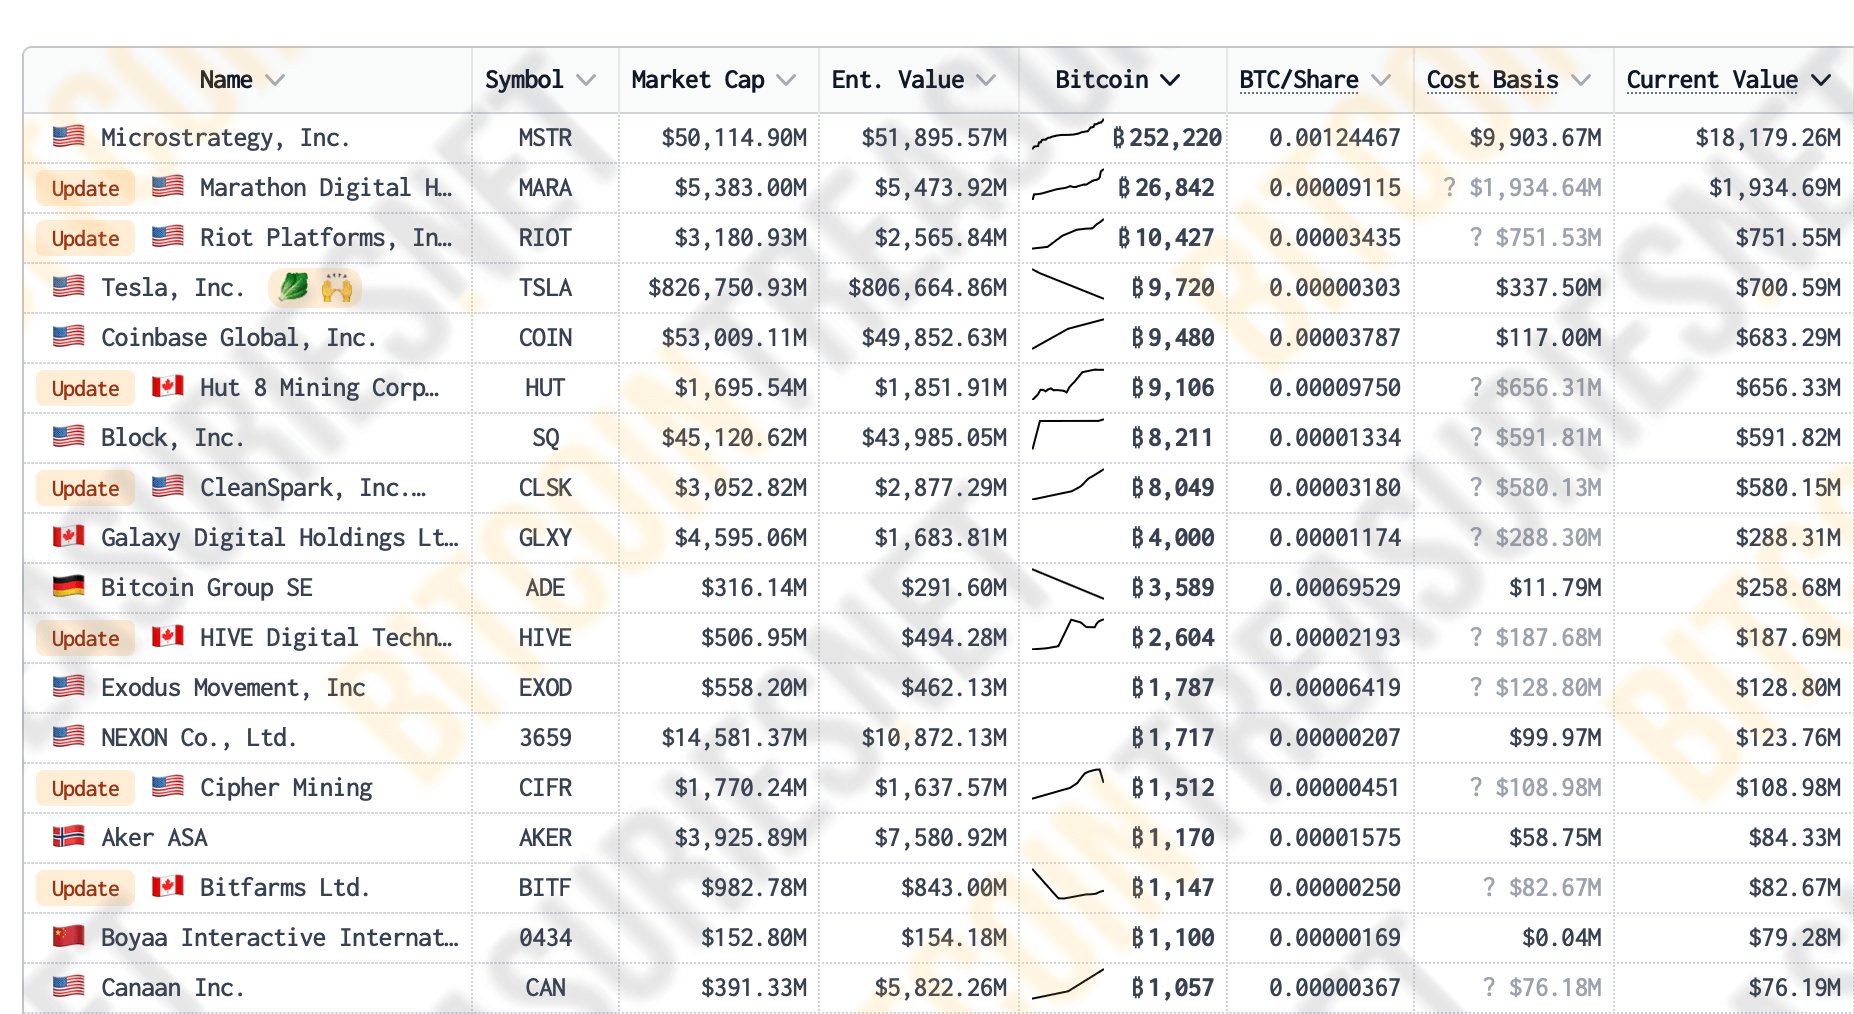Click the US flag beside Marathon Digital

(167, 186)
